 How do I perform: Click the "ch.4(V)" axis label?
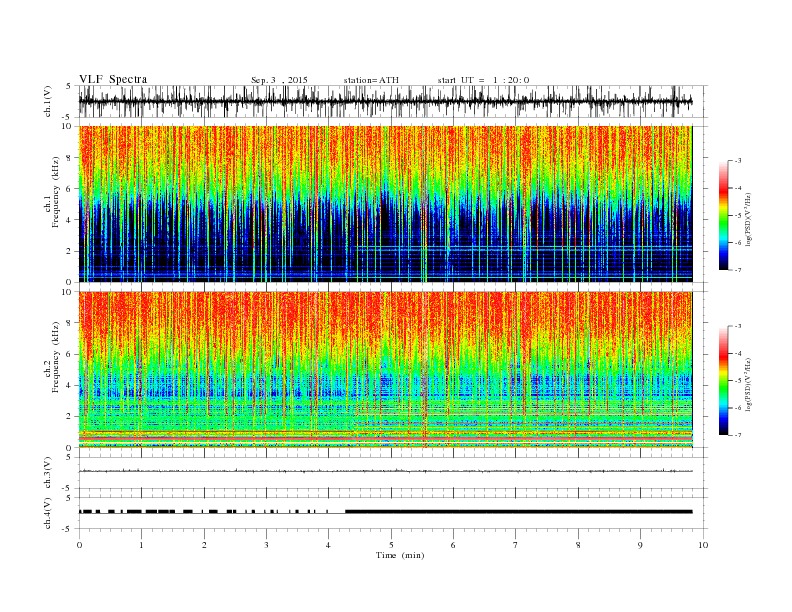pyautogui.click(x=48, y=514)
